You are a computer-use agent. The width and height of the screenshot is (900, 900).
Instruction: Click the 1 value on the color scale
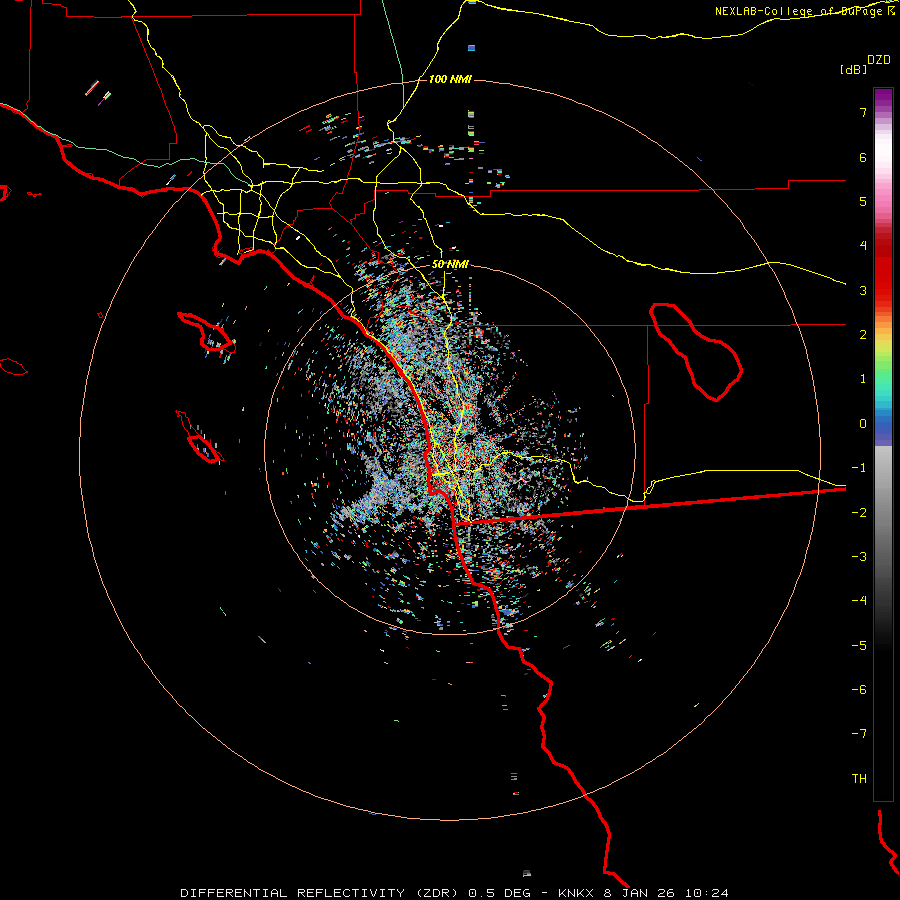click(863, 379)
